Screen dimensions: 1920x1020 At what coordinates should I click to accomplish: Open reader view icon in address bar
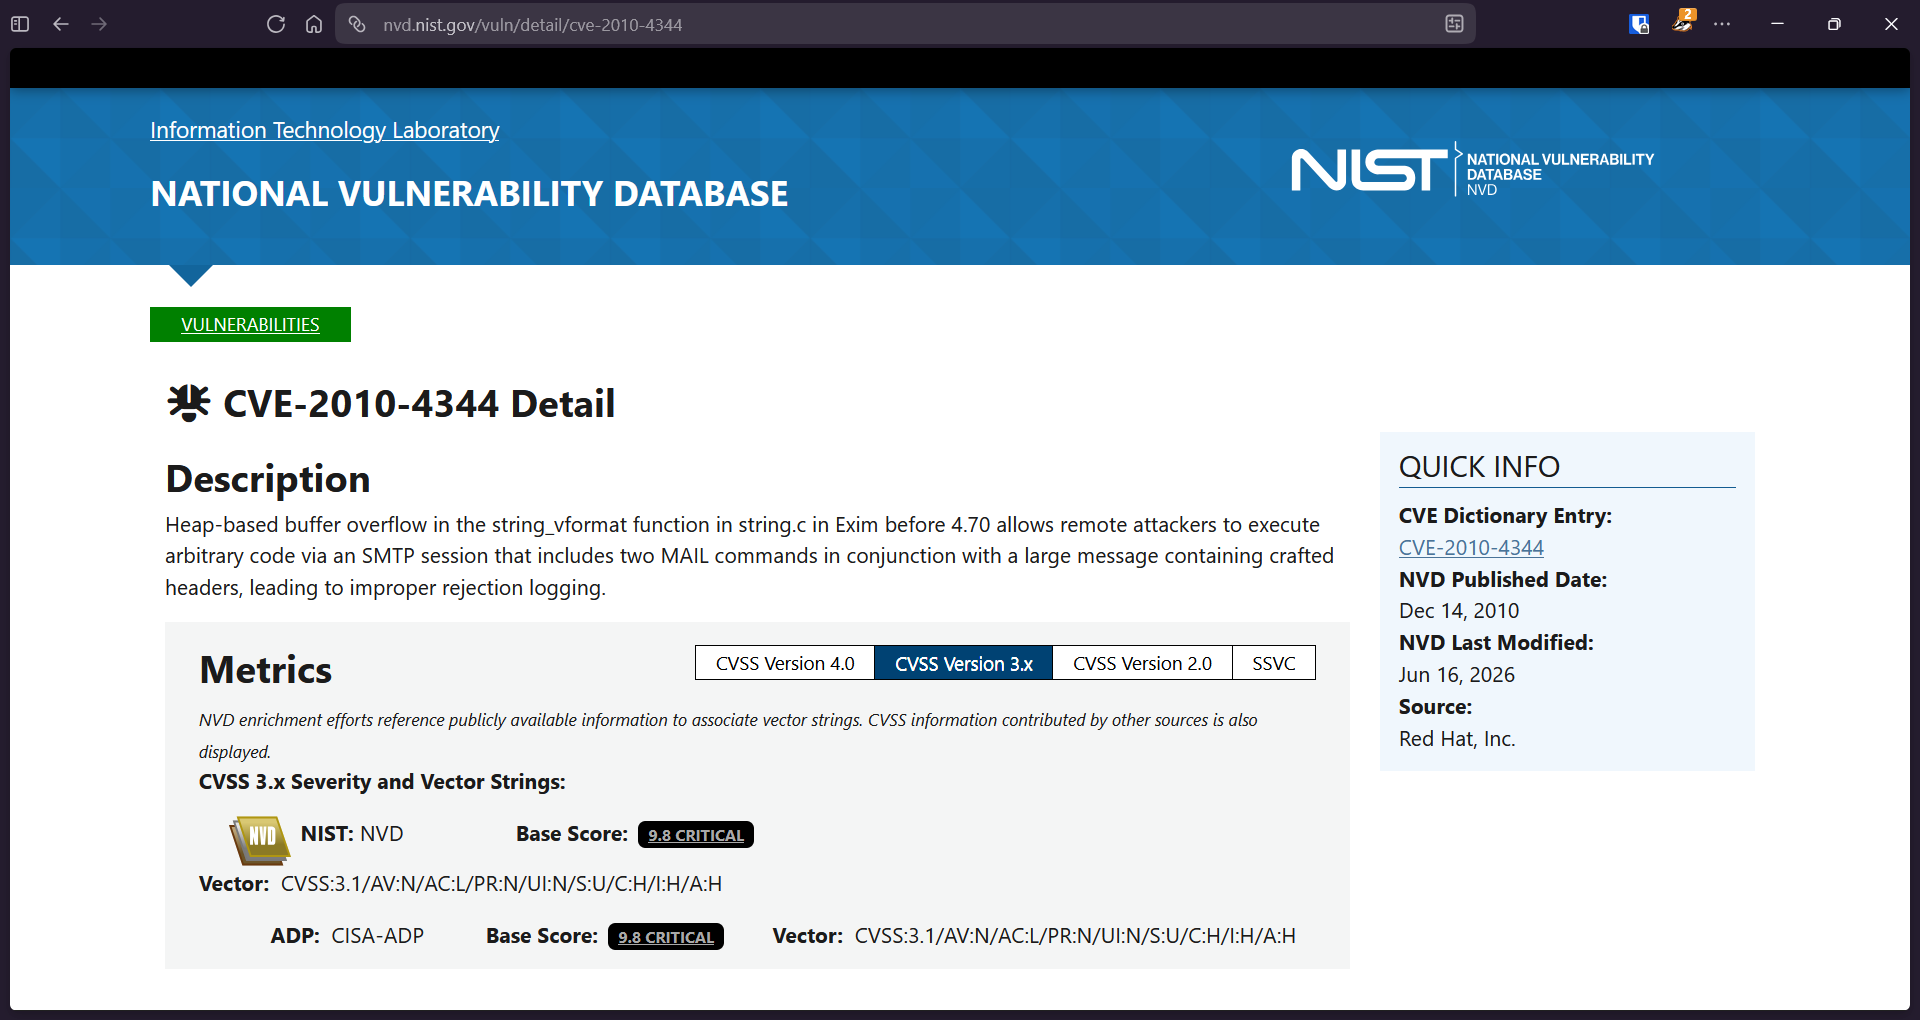(1454, 24)
